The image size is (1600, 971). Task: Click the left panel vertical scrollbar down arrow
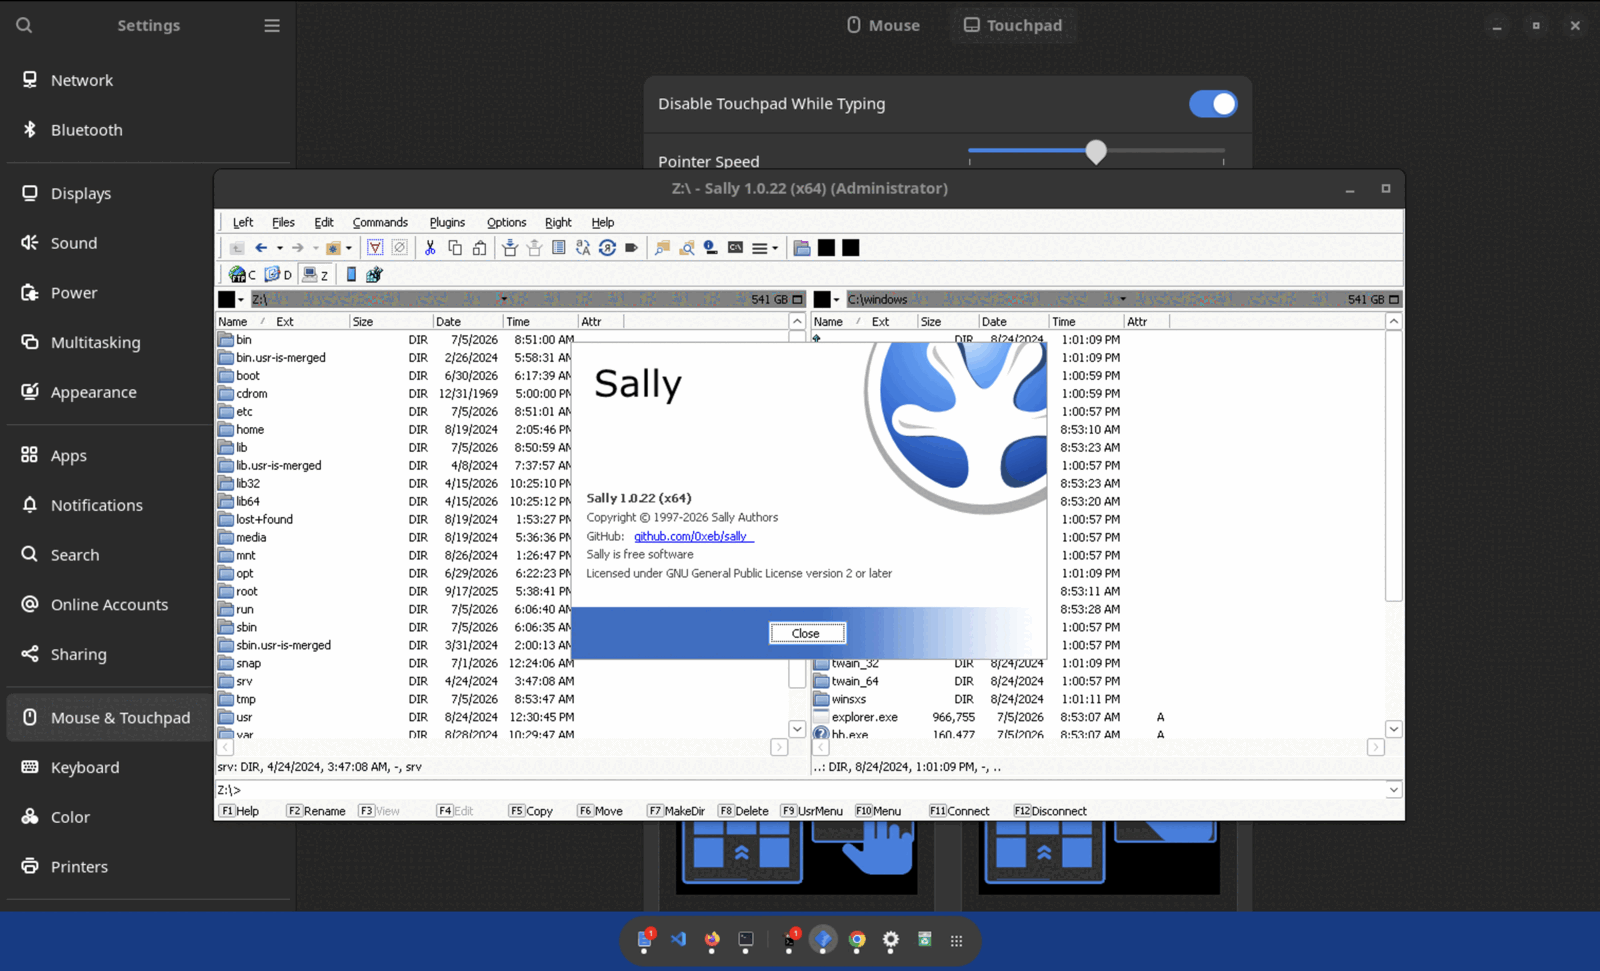pyautogui.click(x=797, y=729)
